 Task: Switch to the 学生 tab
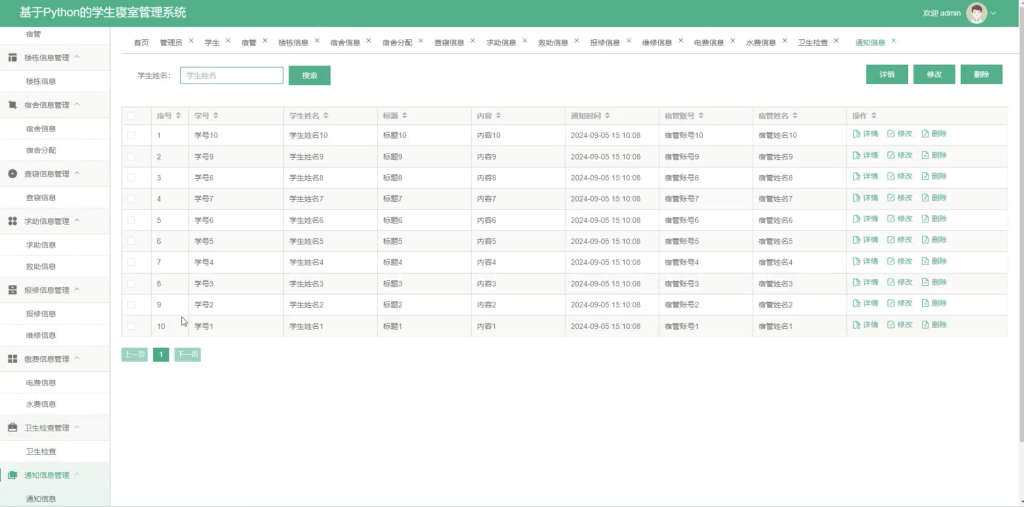[212, 42]
